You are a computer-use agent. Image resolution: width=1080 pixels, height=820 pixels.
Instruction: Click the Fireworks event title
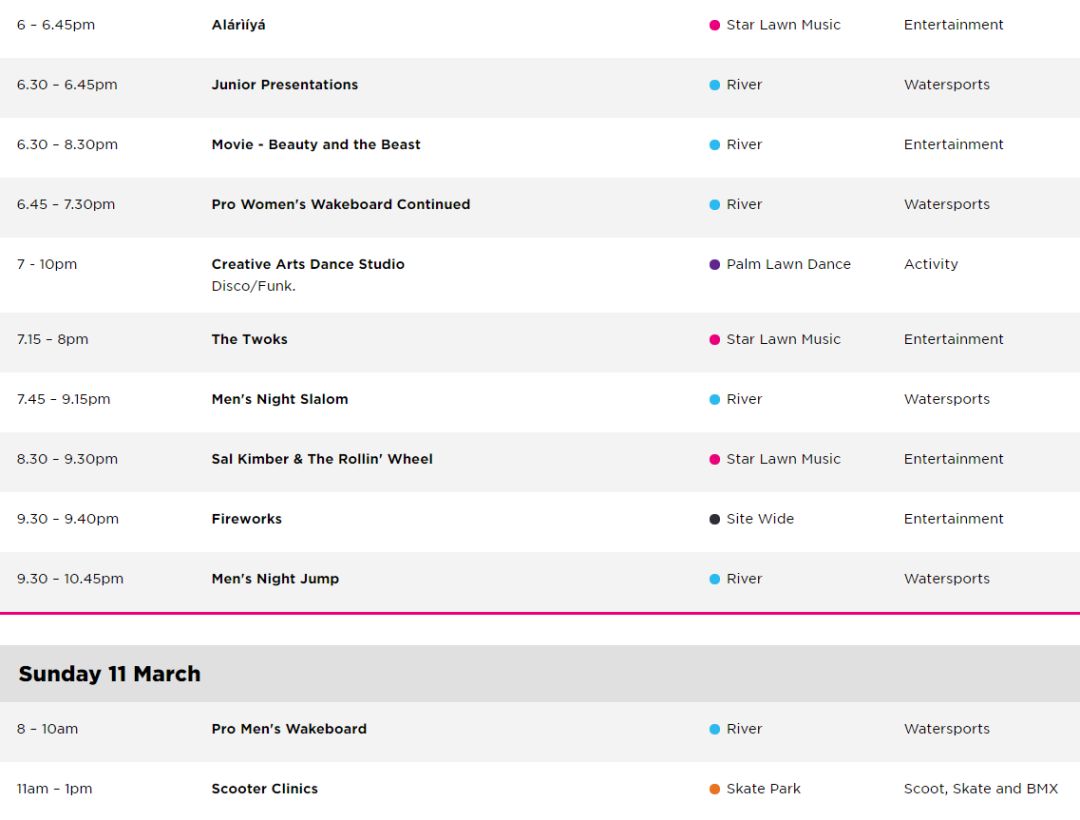[x=247, y=519]
